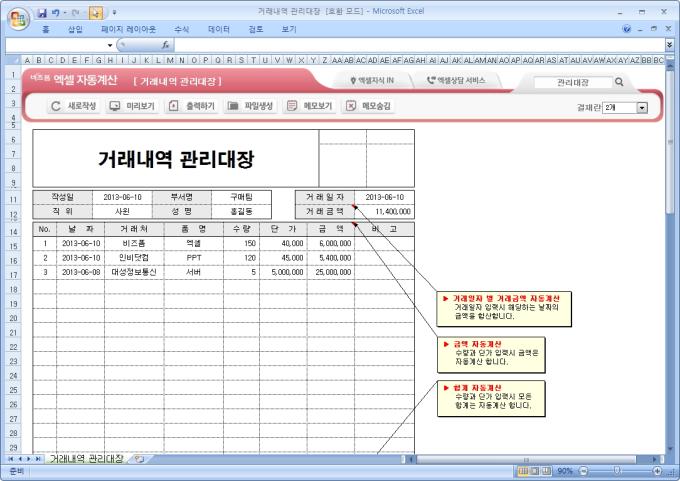Click the 메모숨김 button
The width and height of the screenshot is (680, 481).
point(368,106)
